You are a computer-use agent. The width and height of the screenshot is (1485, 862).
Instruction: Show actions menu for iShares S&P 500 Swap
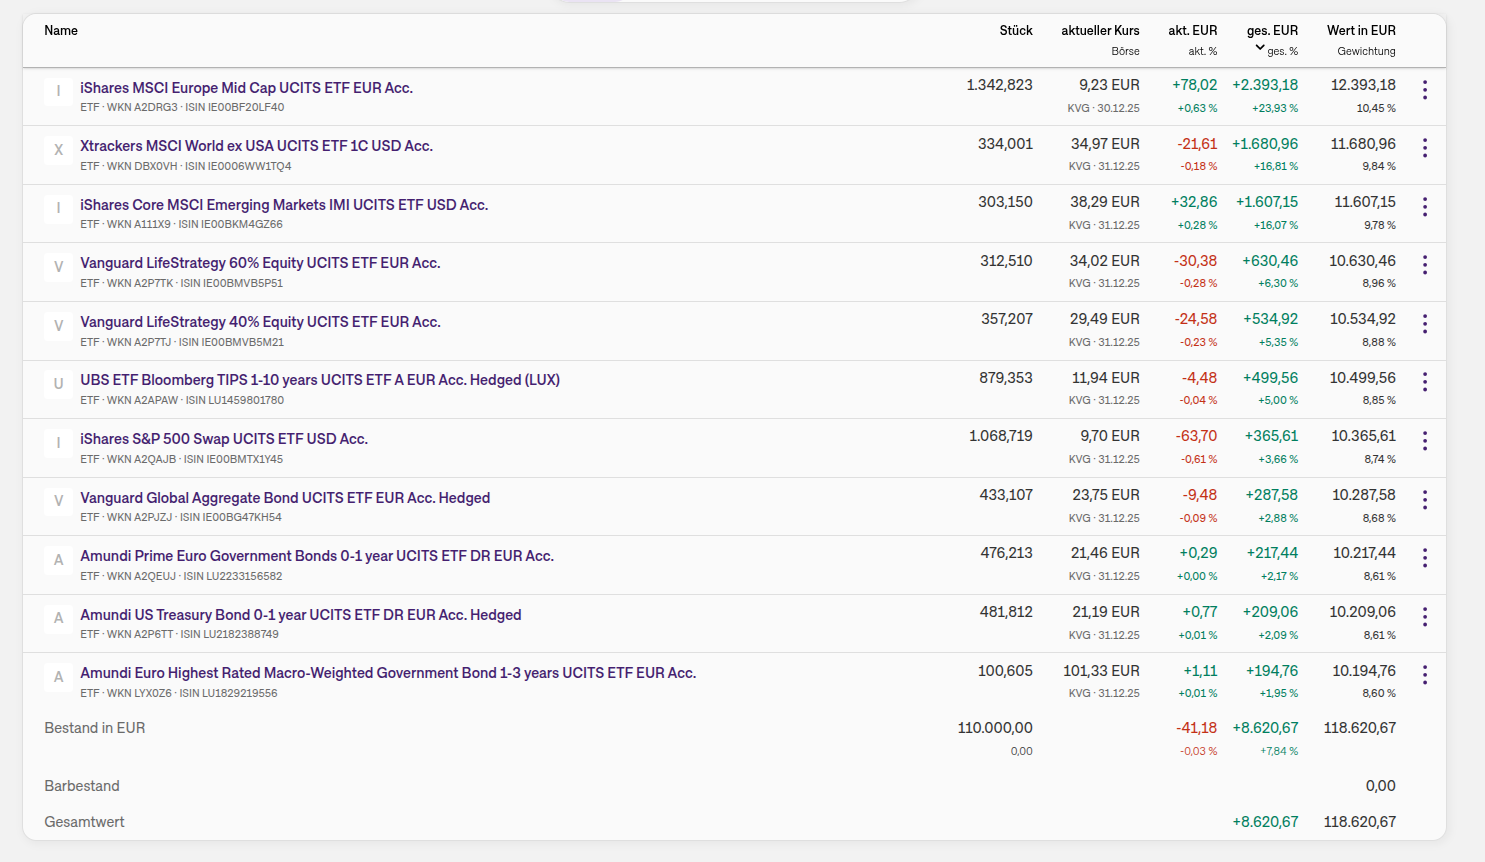coord(1425,441)
